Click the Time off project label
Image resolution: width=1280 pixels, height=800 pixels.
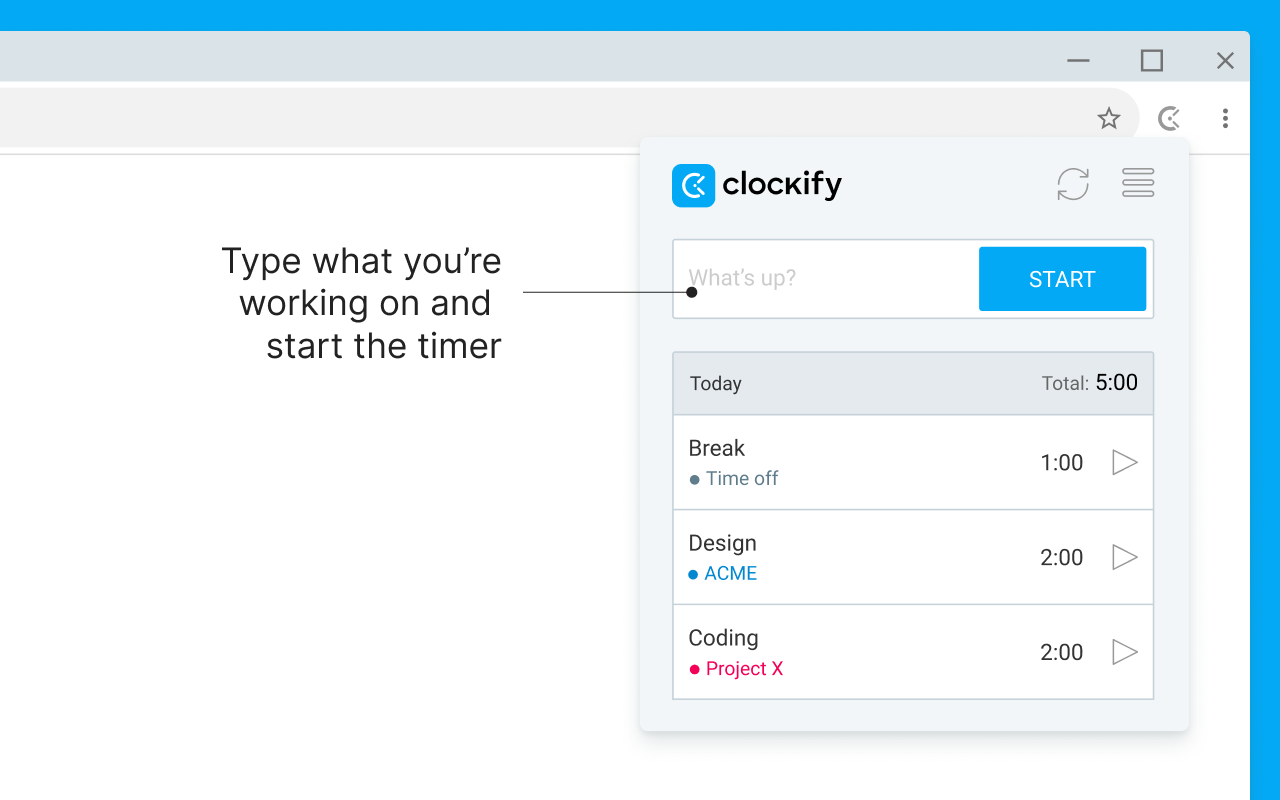click(x=741, y=478)
